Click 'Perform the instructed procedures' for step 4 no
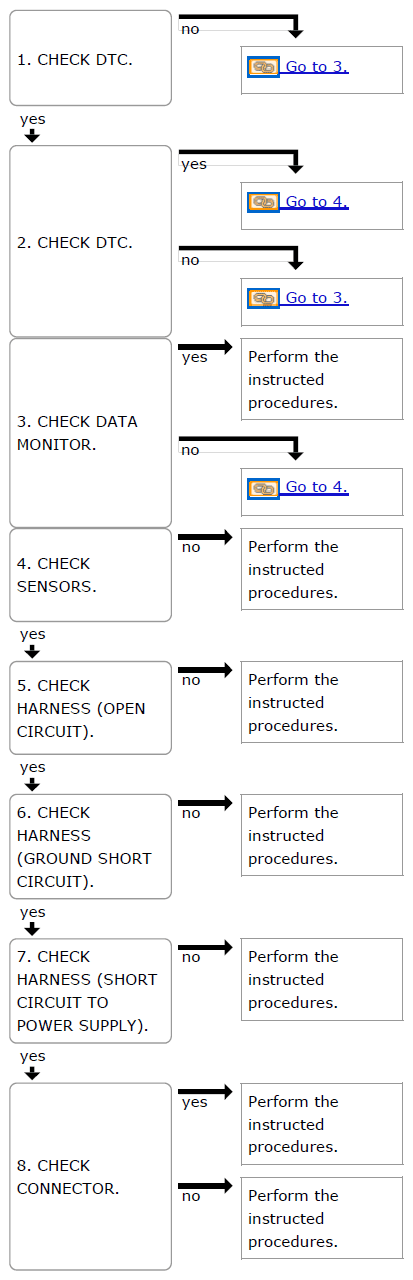The height and width of the screenshot is (1280, 413). click(x=322, y=569)
